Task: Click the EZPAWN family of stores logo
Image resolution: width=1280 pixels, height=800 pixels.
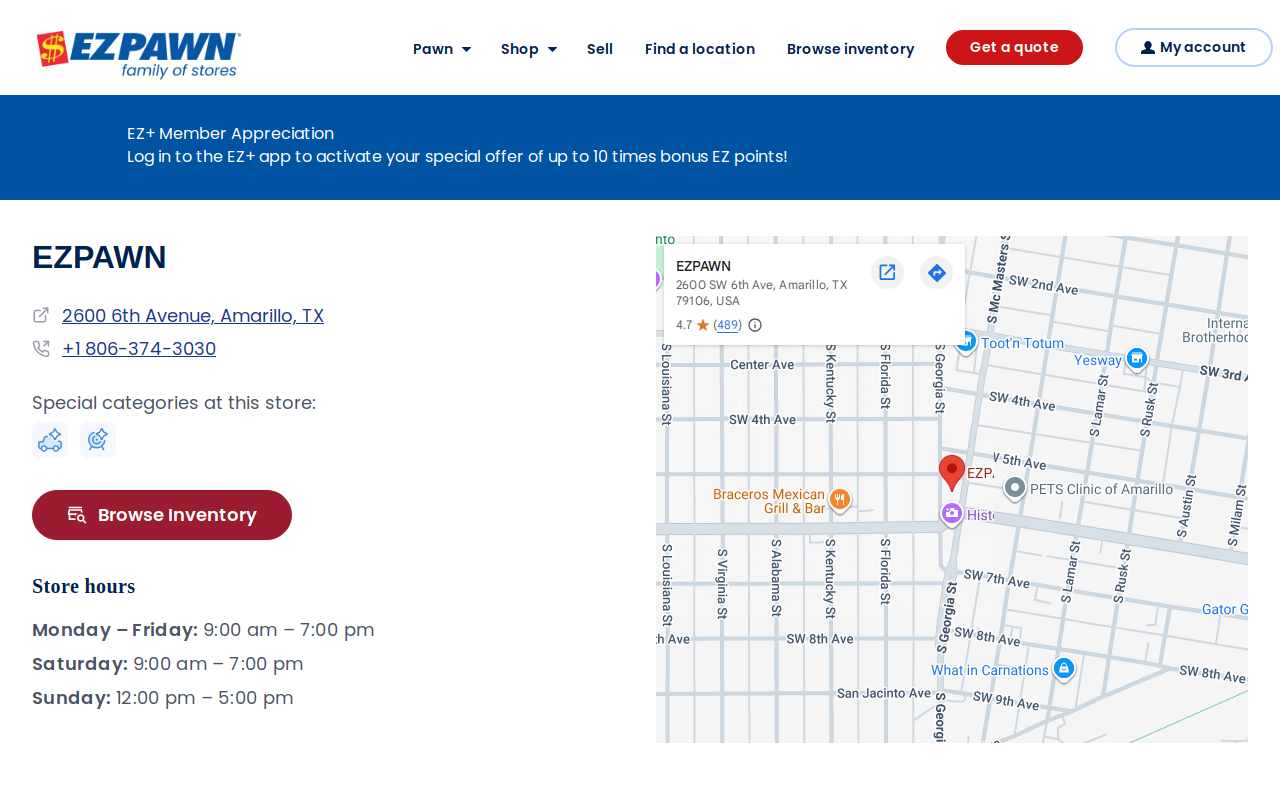Action: pyautogui.click(x=139, y=54)
